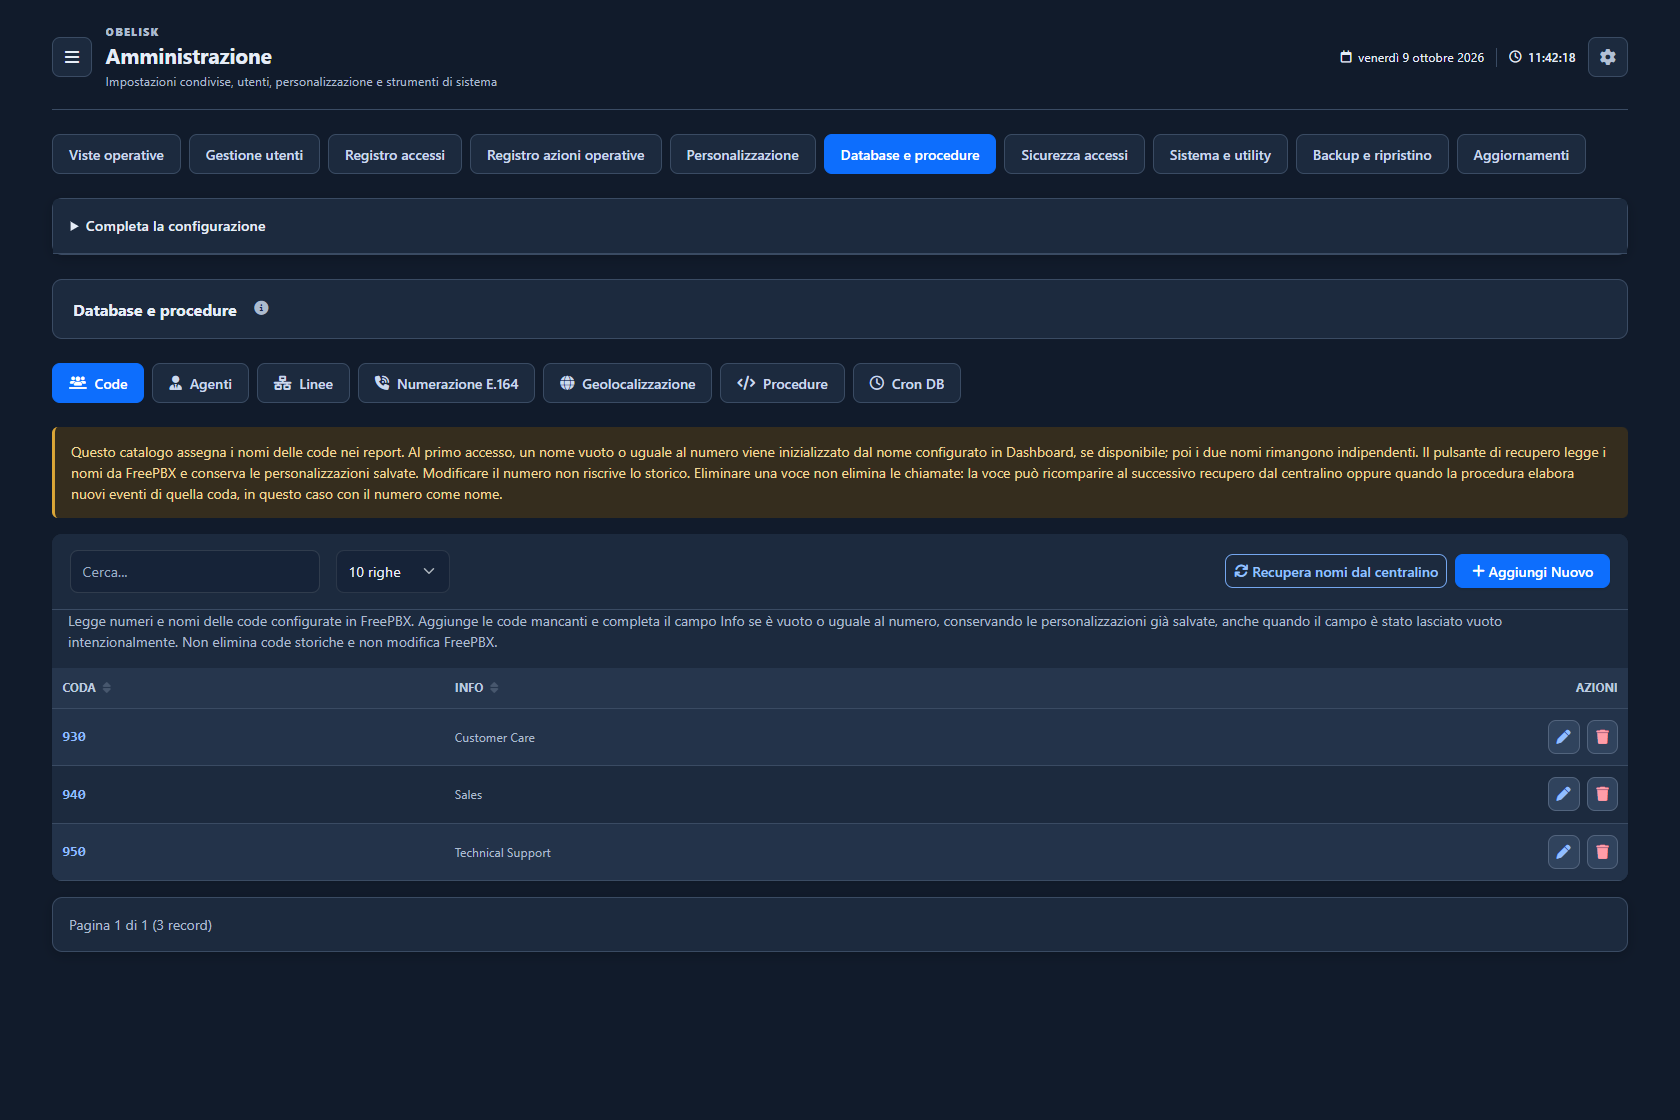1680x1120 pixels.
Task: Go to the Cron DB sub-tab
Action: tap(907, 383)
